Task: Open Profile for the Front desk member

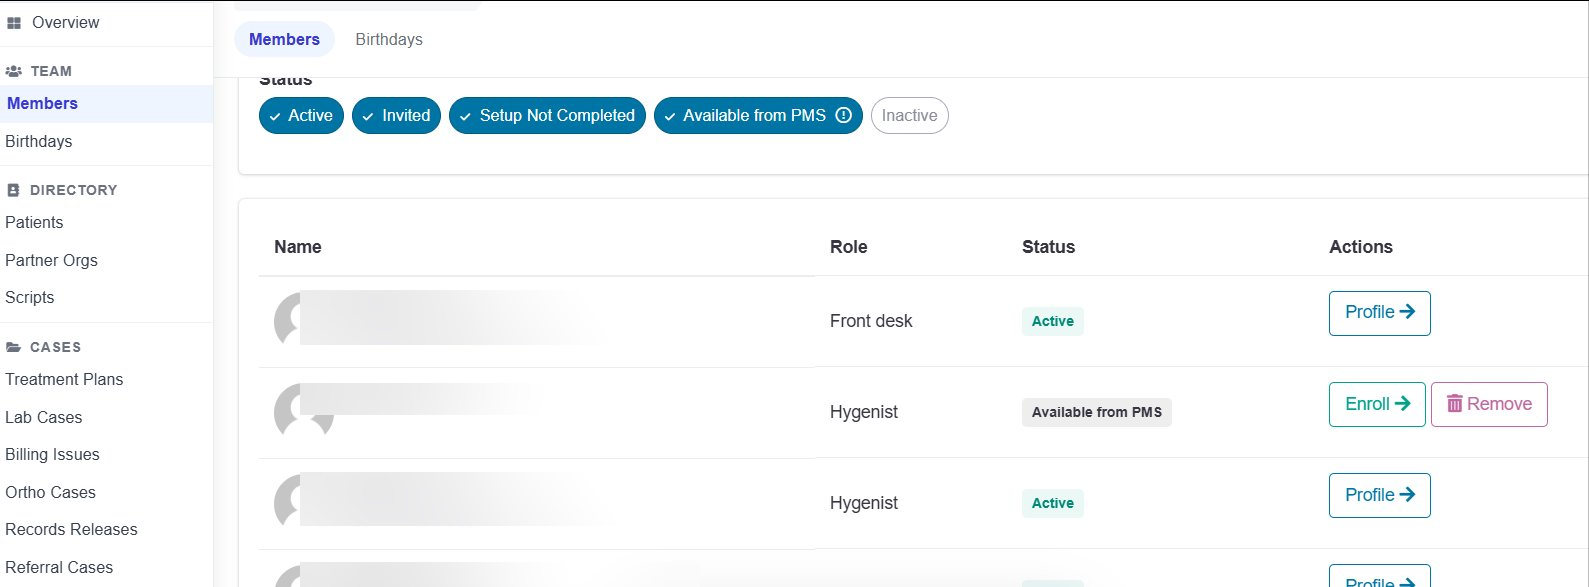Action: coord(1379,313)
